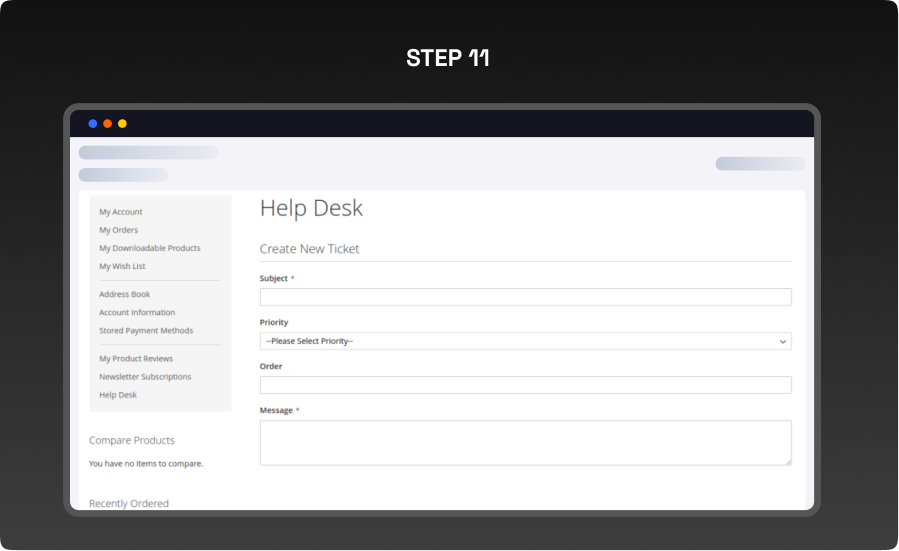Open My Downloadable Products link
Screen dimensions: 899x551
pos(150,248)
